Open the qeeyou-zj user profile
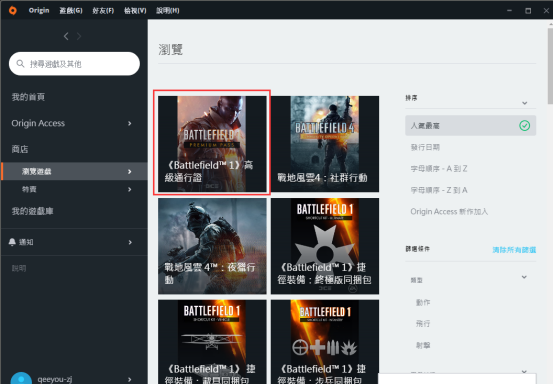The width and height of the screenshot is (554, 385). click(x=55, y=379)
